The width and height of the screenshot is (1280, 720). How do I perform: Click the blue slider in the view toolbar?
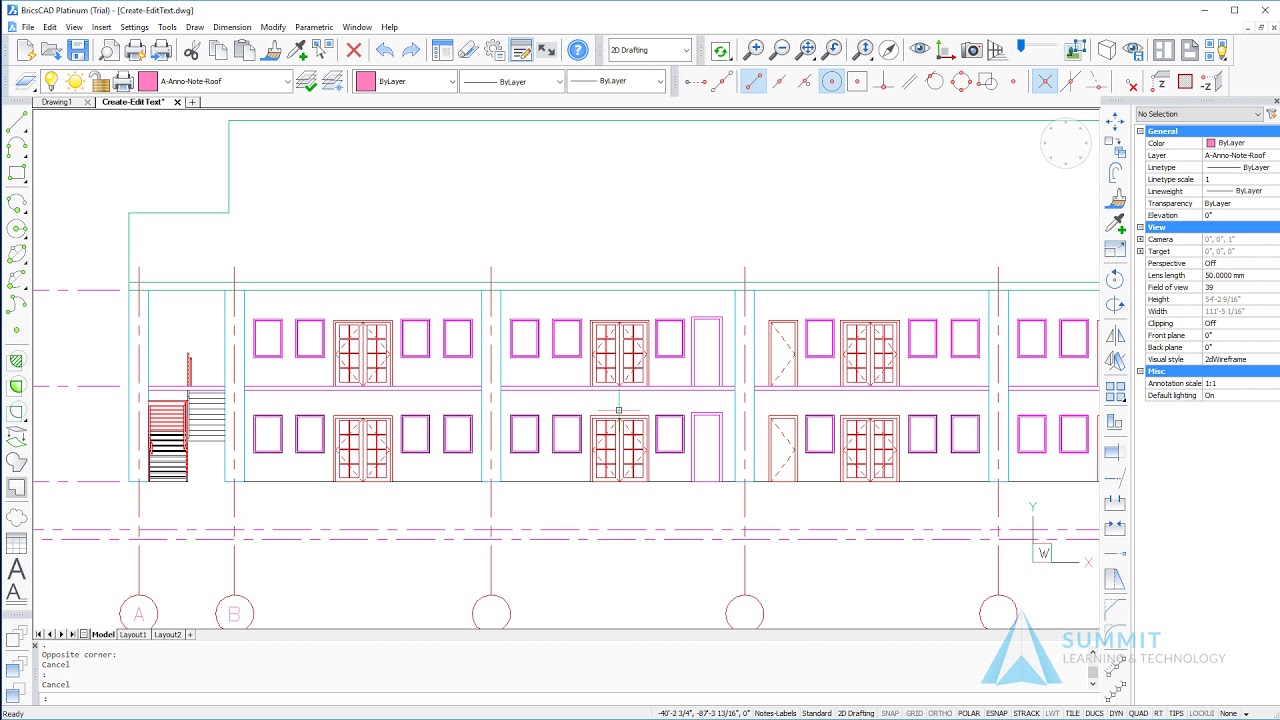tap(1021, 46)
